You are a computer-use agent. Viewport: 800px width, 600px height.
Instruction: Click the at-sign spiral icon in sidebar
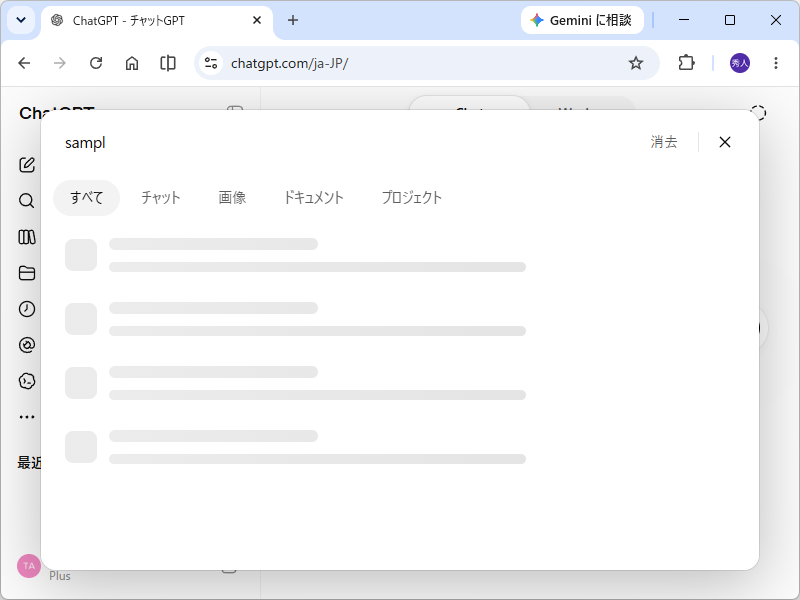27,345
